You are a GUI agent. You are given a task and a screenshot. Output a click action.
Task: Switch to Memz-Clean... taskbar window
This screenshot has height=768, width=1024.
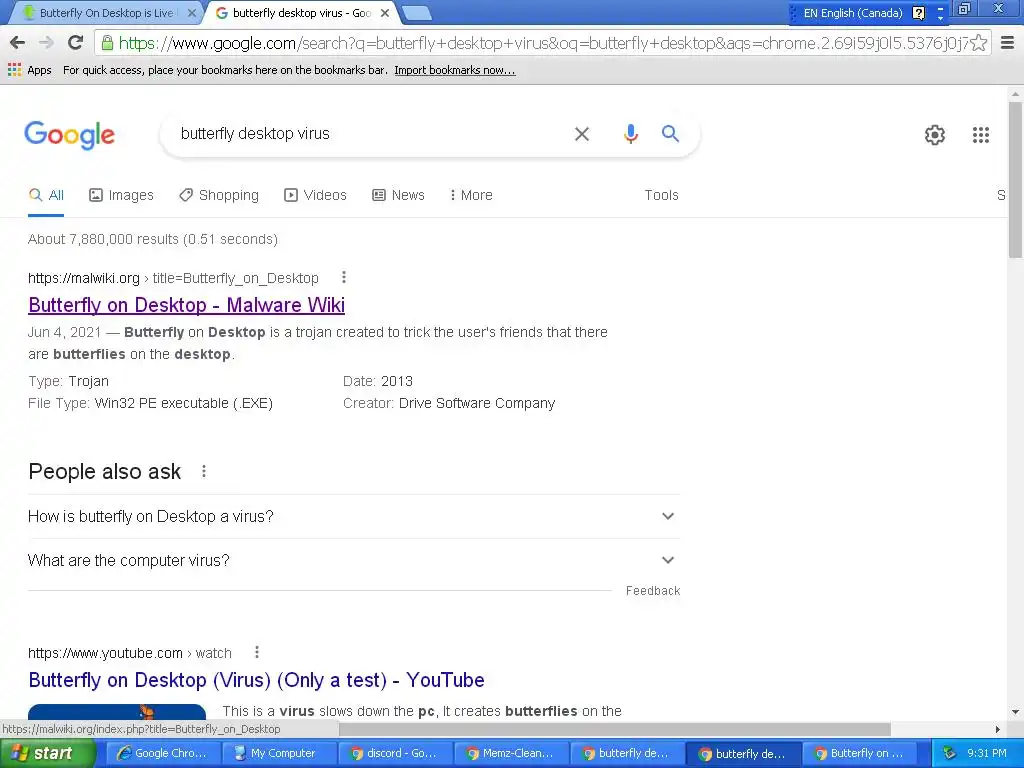(x=511, y=753)
